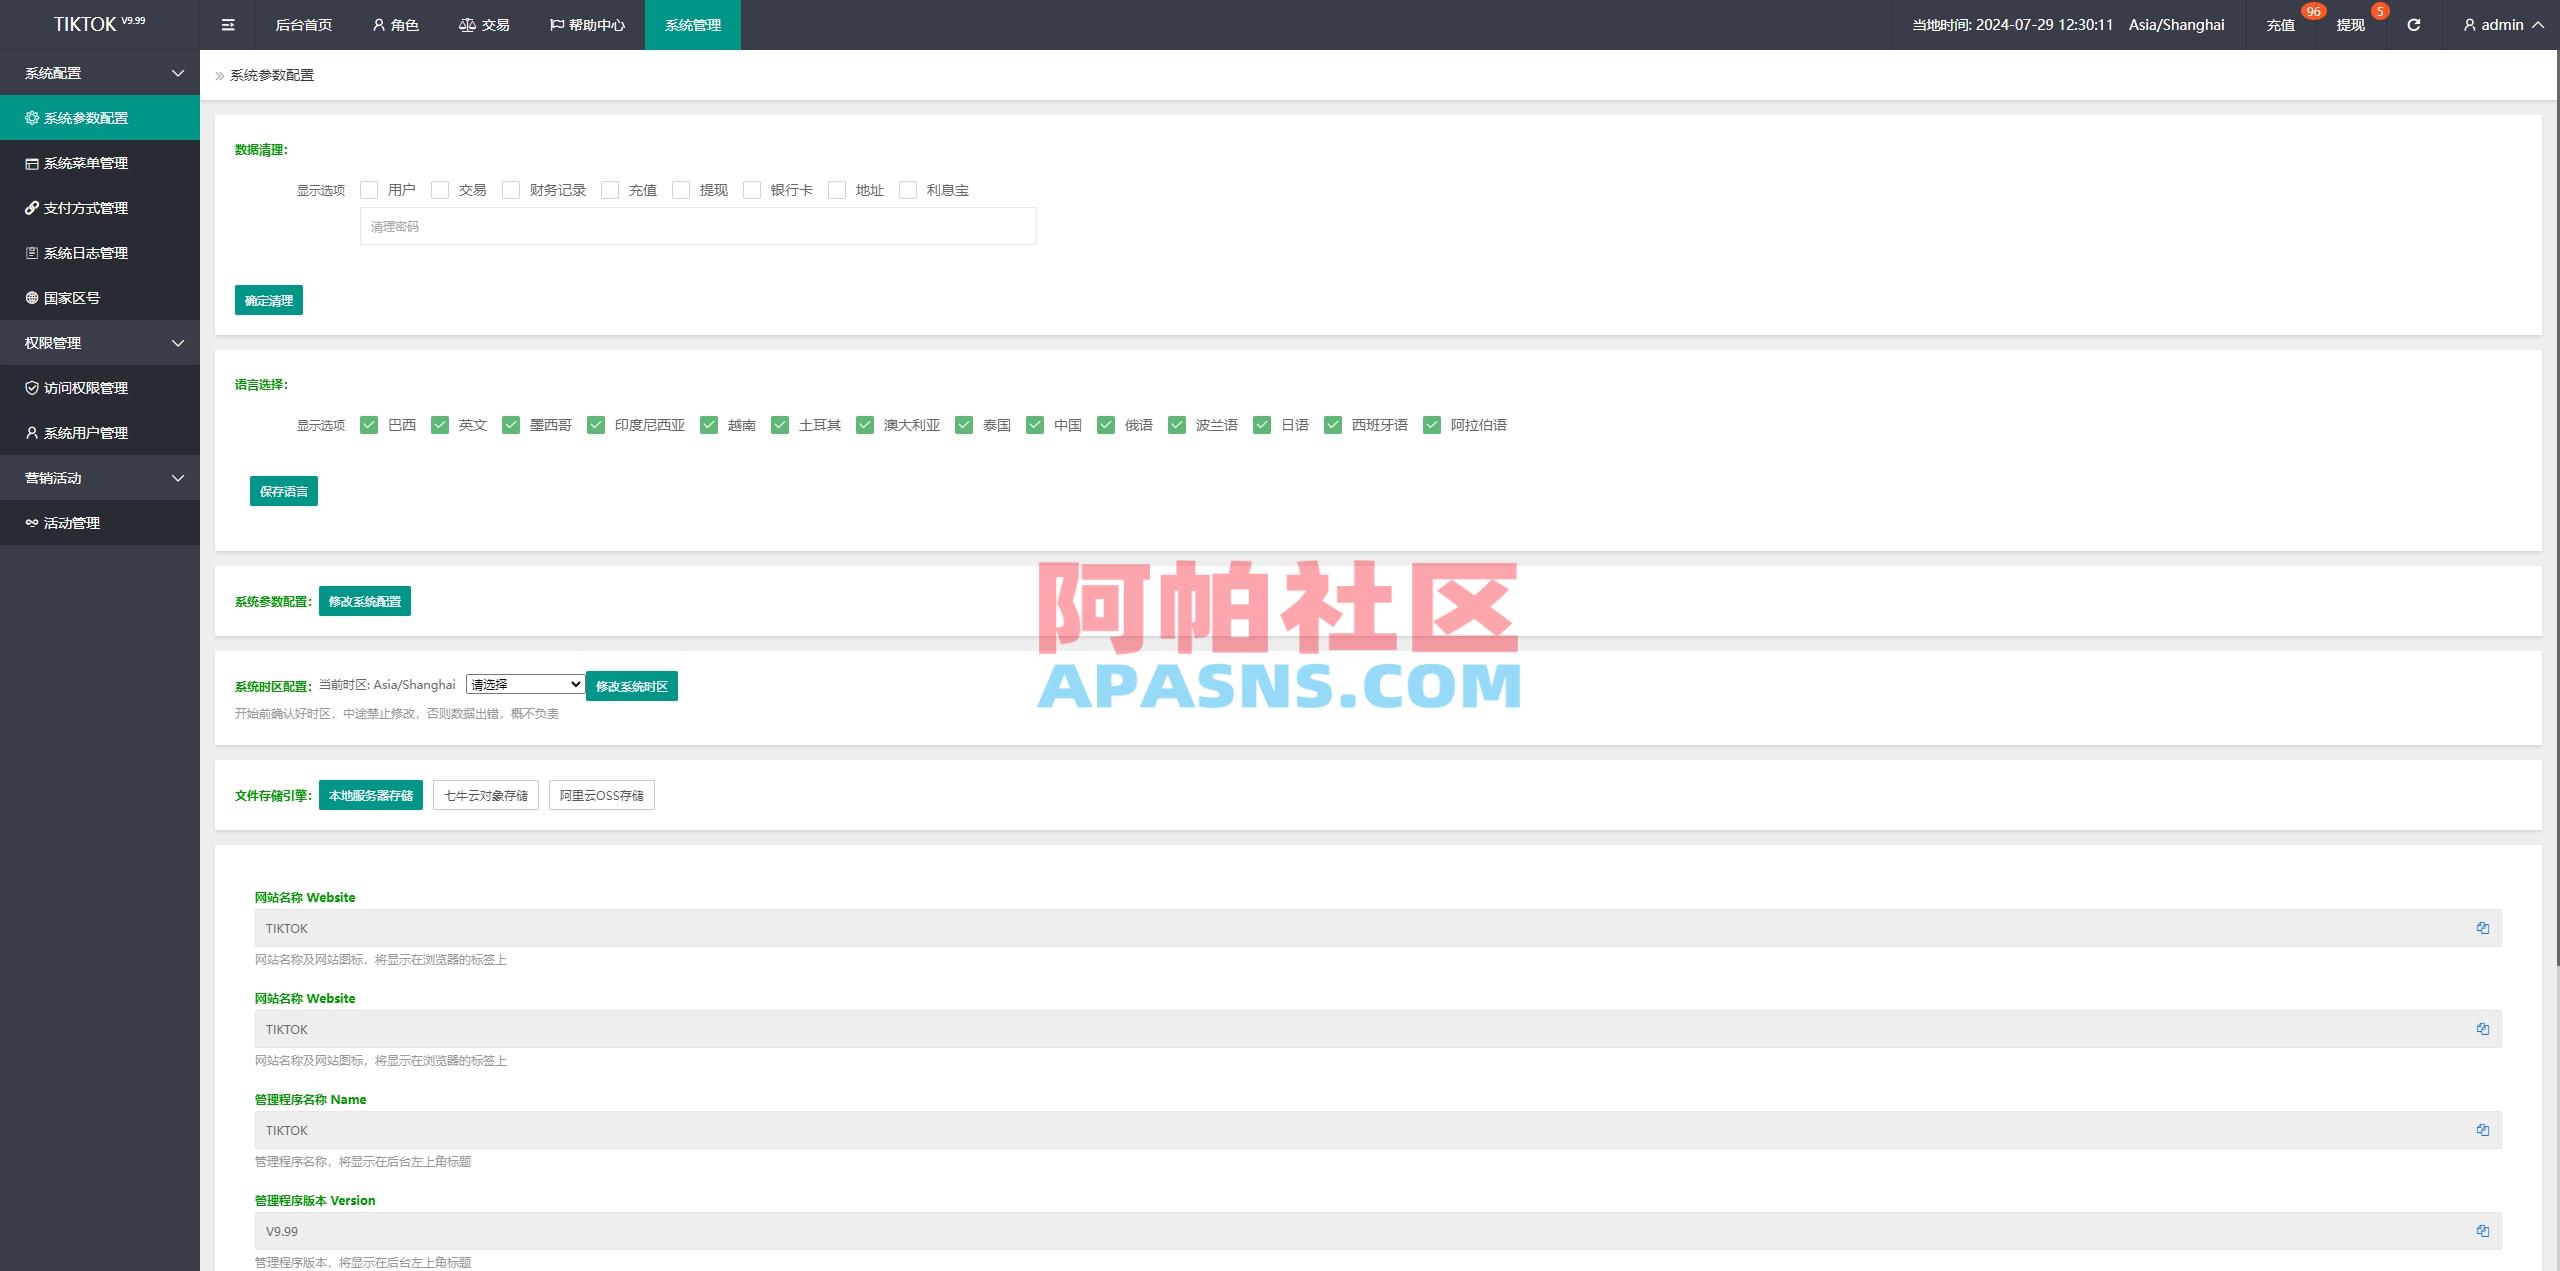
Task: Open 系统用户管理 in the sidebar
Action: [x=85, y=433]
